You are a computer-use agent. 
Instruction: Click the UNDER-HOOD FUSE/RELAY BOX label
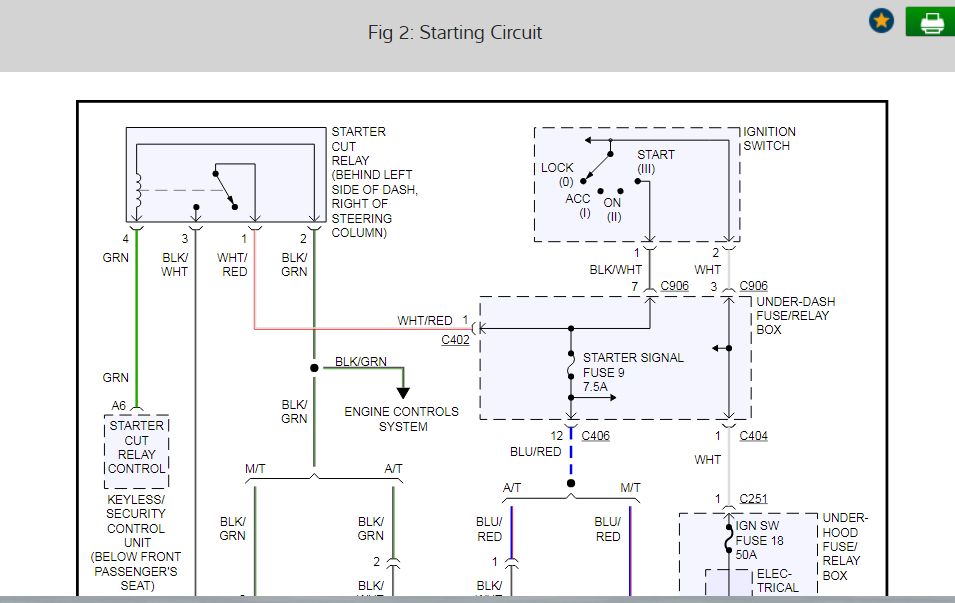tap(845, 546)
